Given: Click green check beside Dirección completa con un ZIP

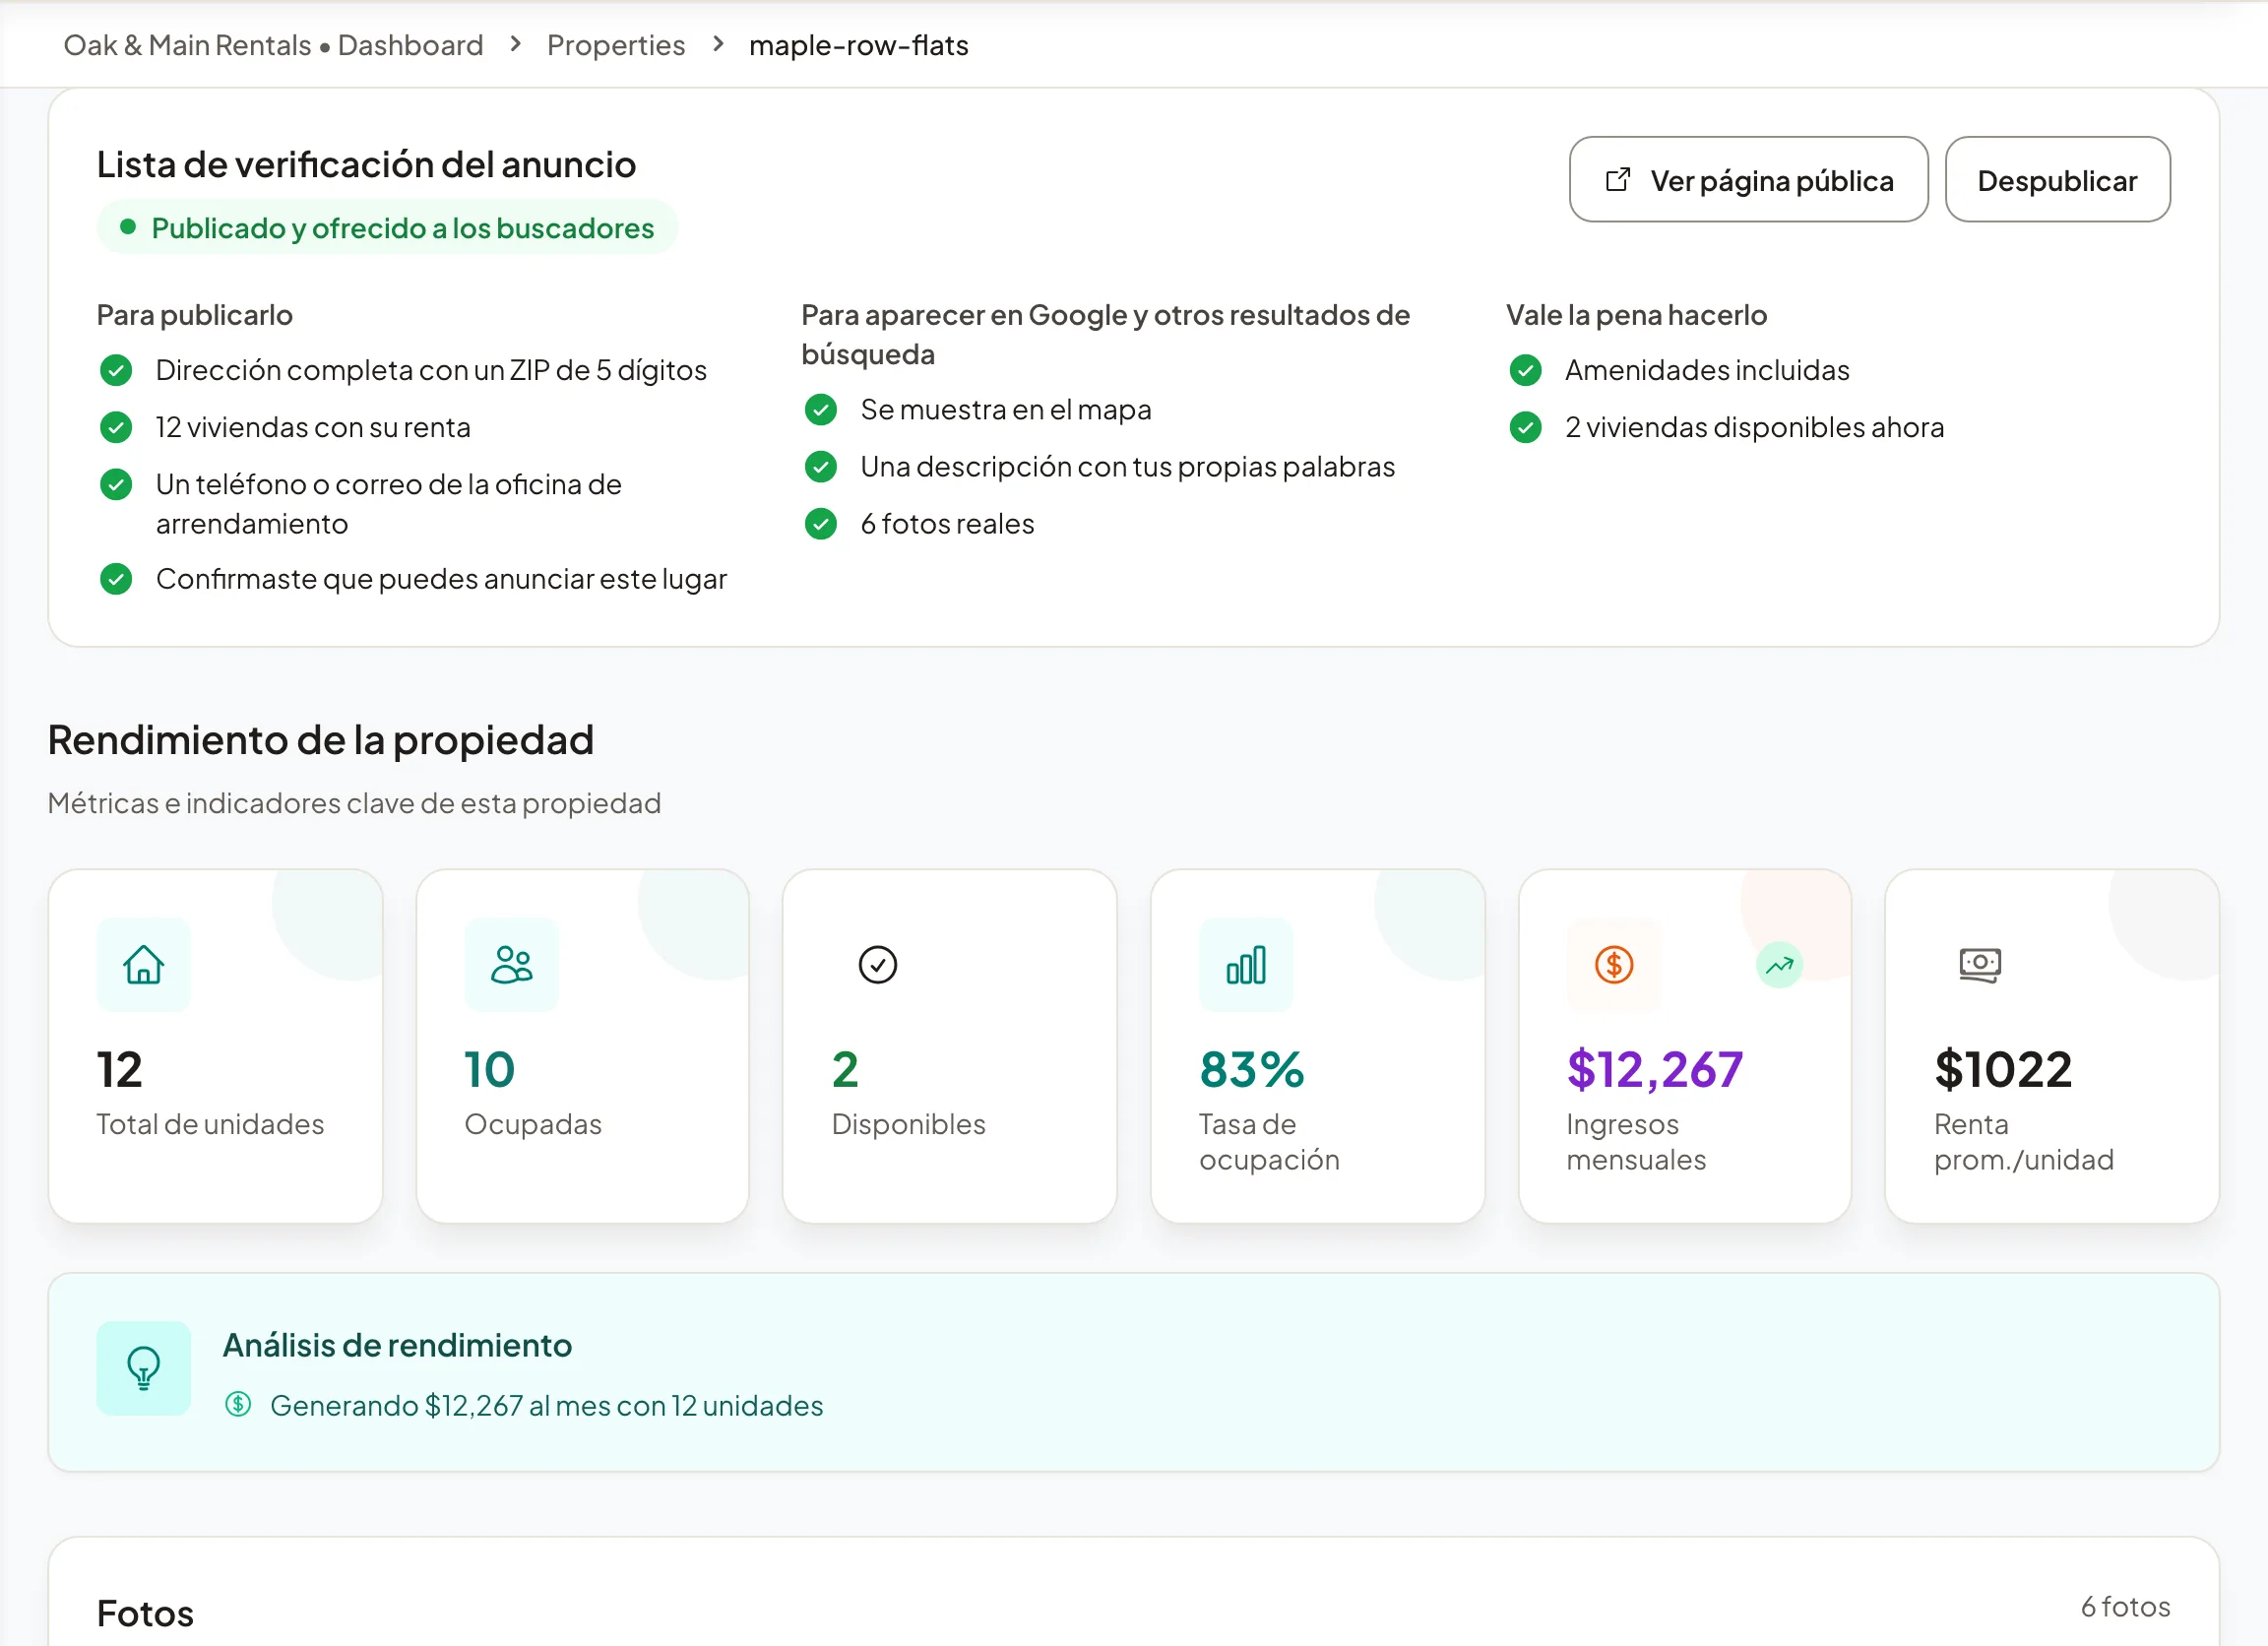Looking at the screenshot, I should coord(116,370).
